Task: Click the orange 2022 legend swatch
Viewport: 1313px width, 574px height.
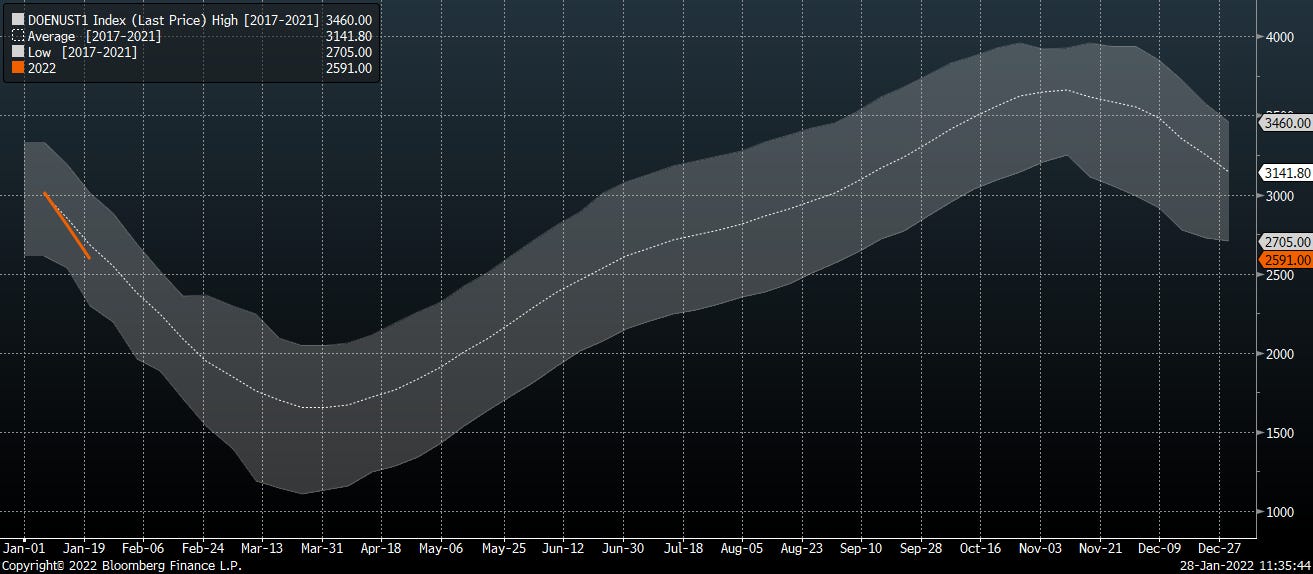Action: tap(18, 68)
